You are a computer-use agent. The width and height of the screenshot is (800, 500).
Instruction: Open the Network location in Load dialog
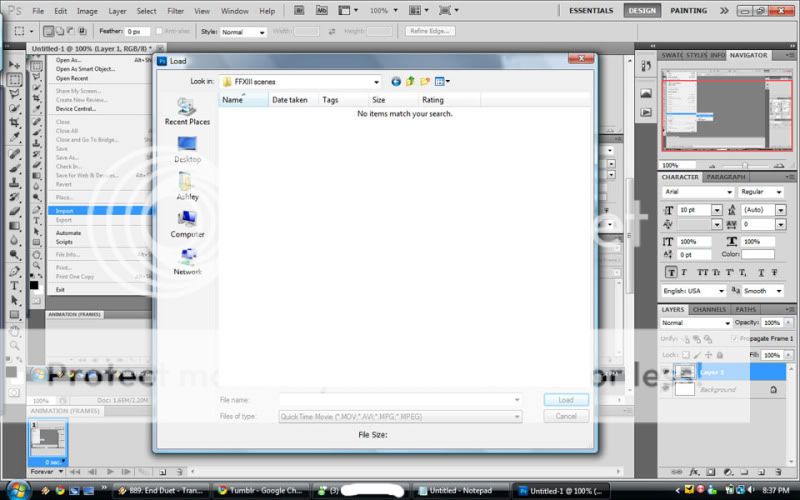pyautogui.click(x=187, y=261)
